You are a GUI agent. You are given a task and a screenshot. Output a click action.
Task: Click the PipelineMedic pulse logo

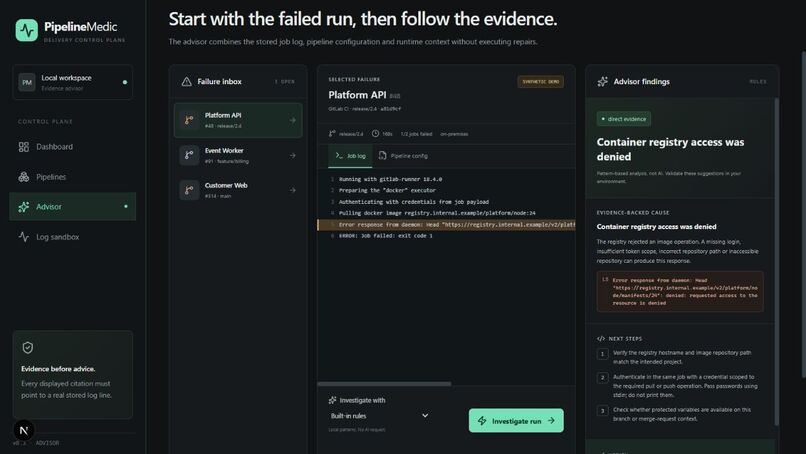click(27, 30)
